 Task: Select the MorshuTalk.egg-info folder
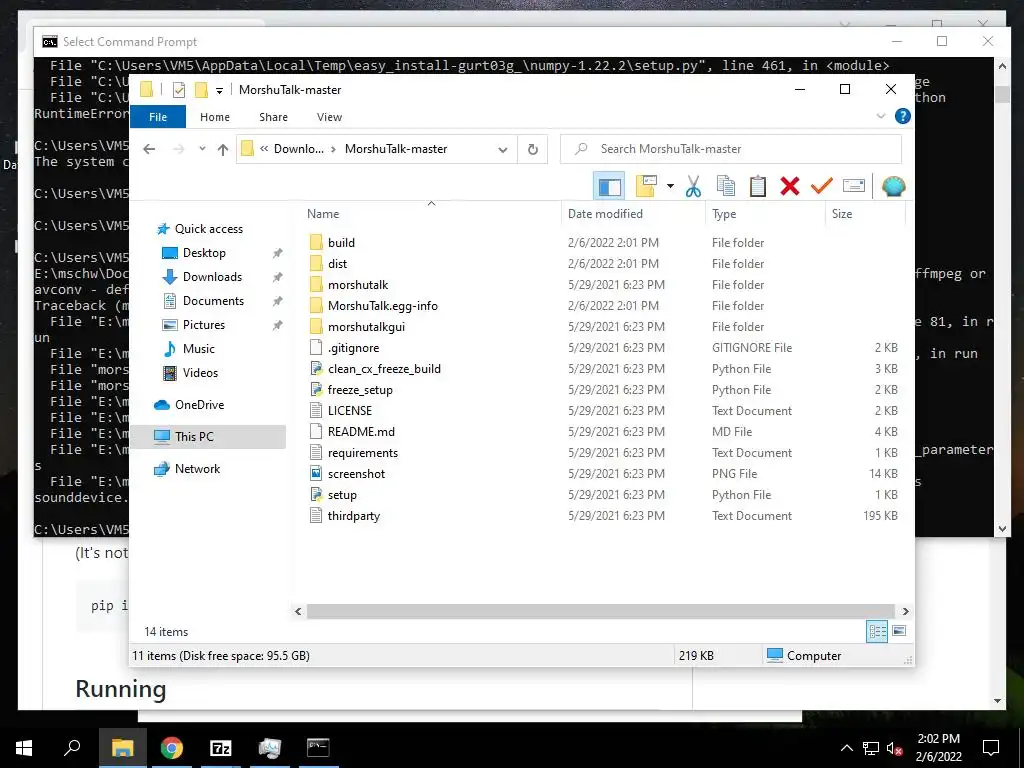pos(383,306)
